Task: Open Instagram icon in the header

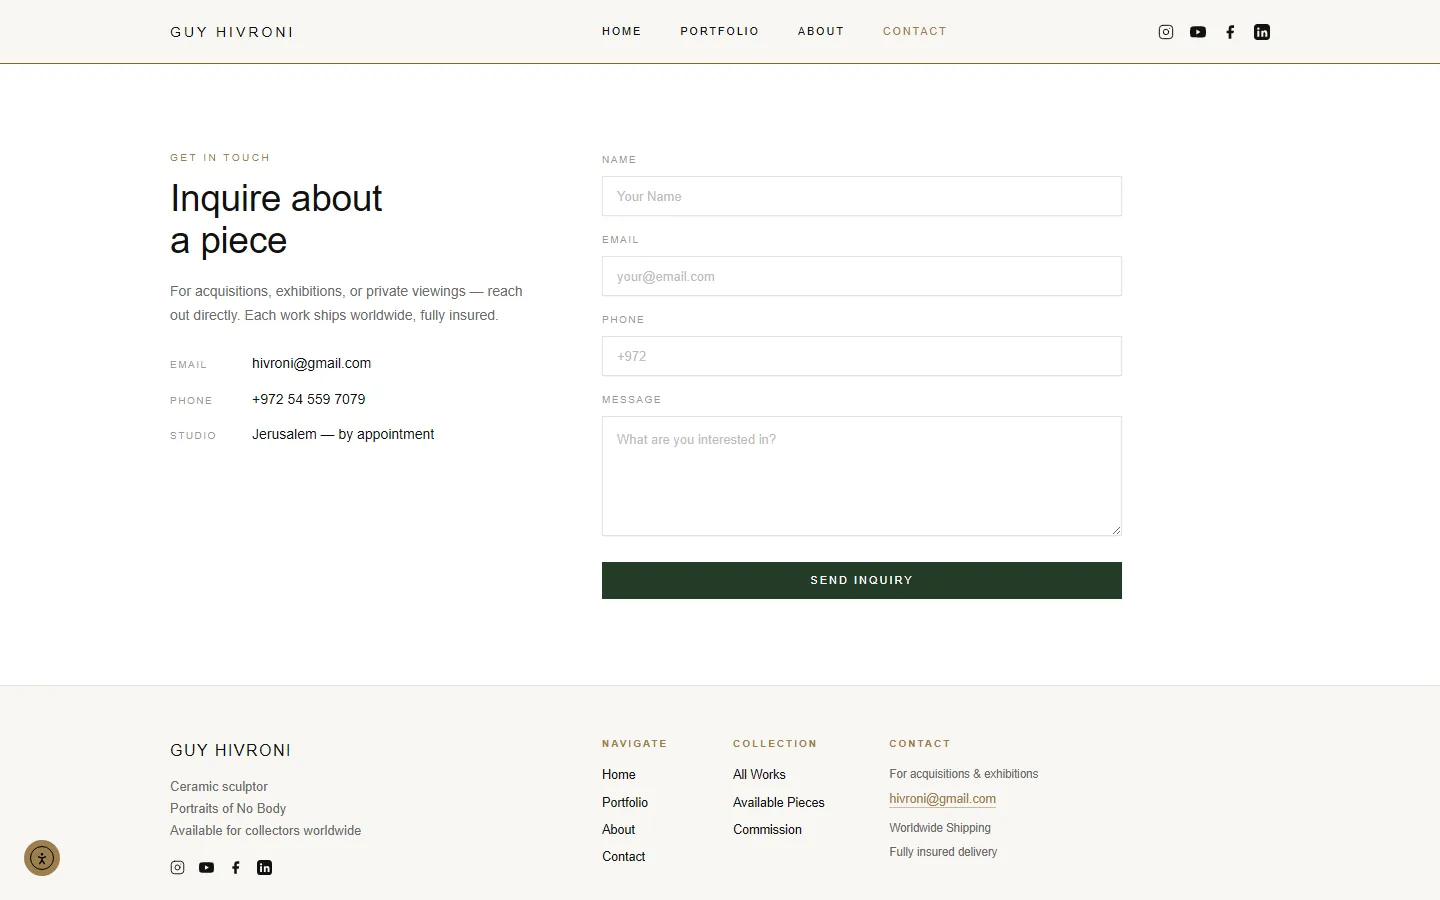Action: pos(1166,32)
